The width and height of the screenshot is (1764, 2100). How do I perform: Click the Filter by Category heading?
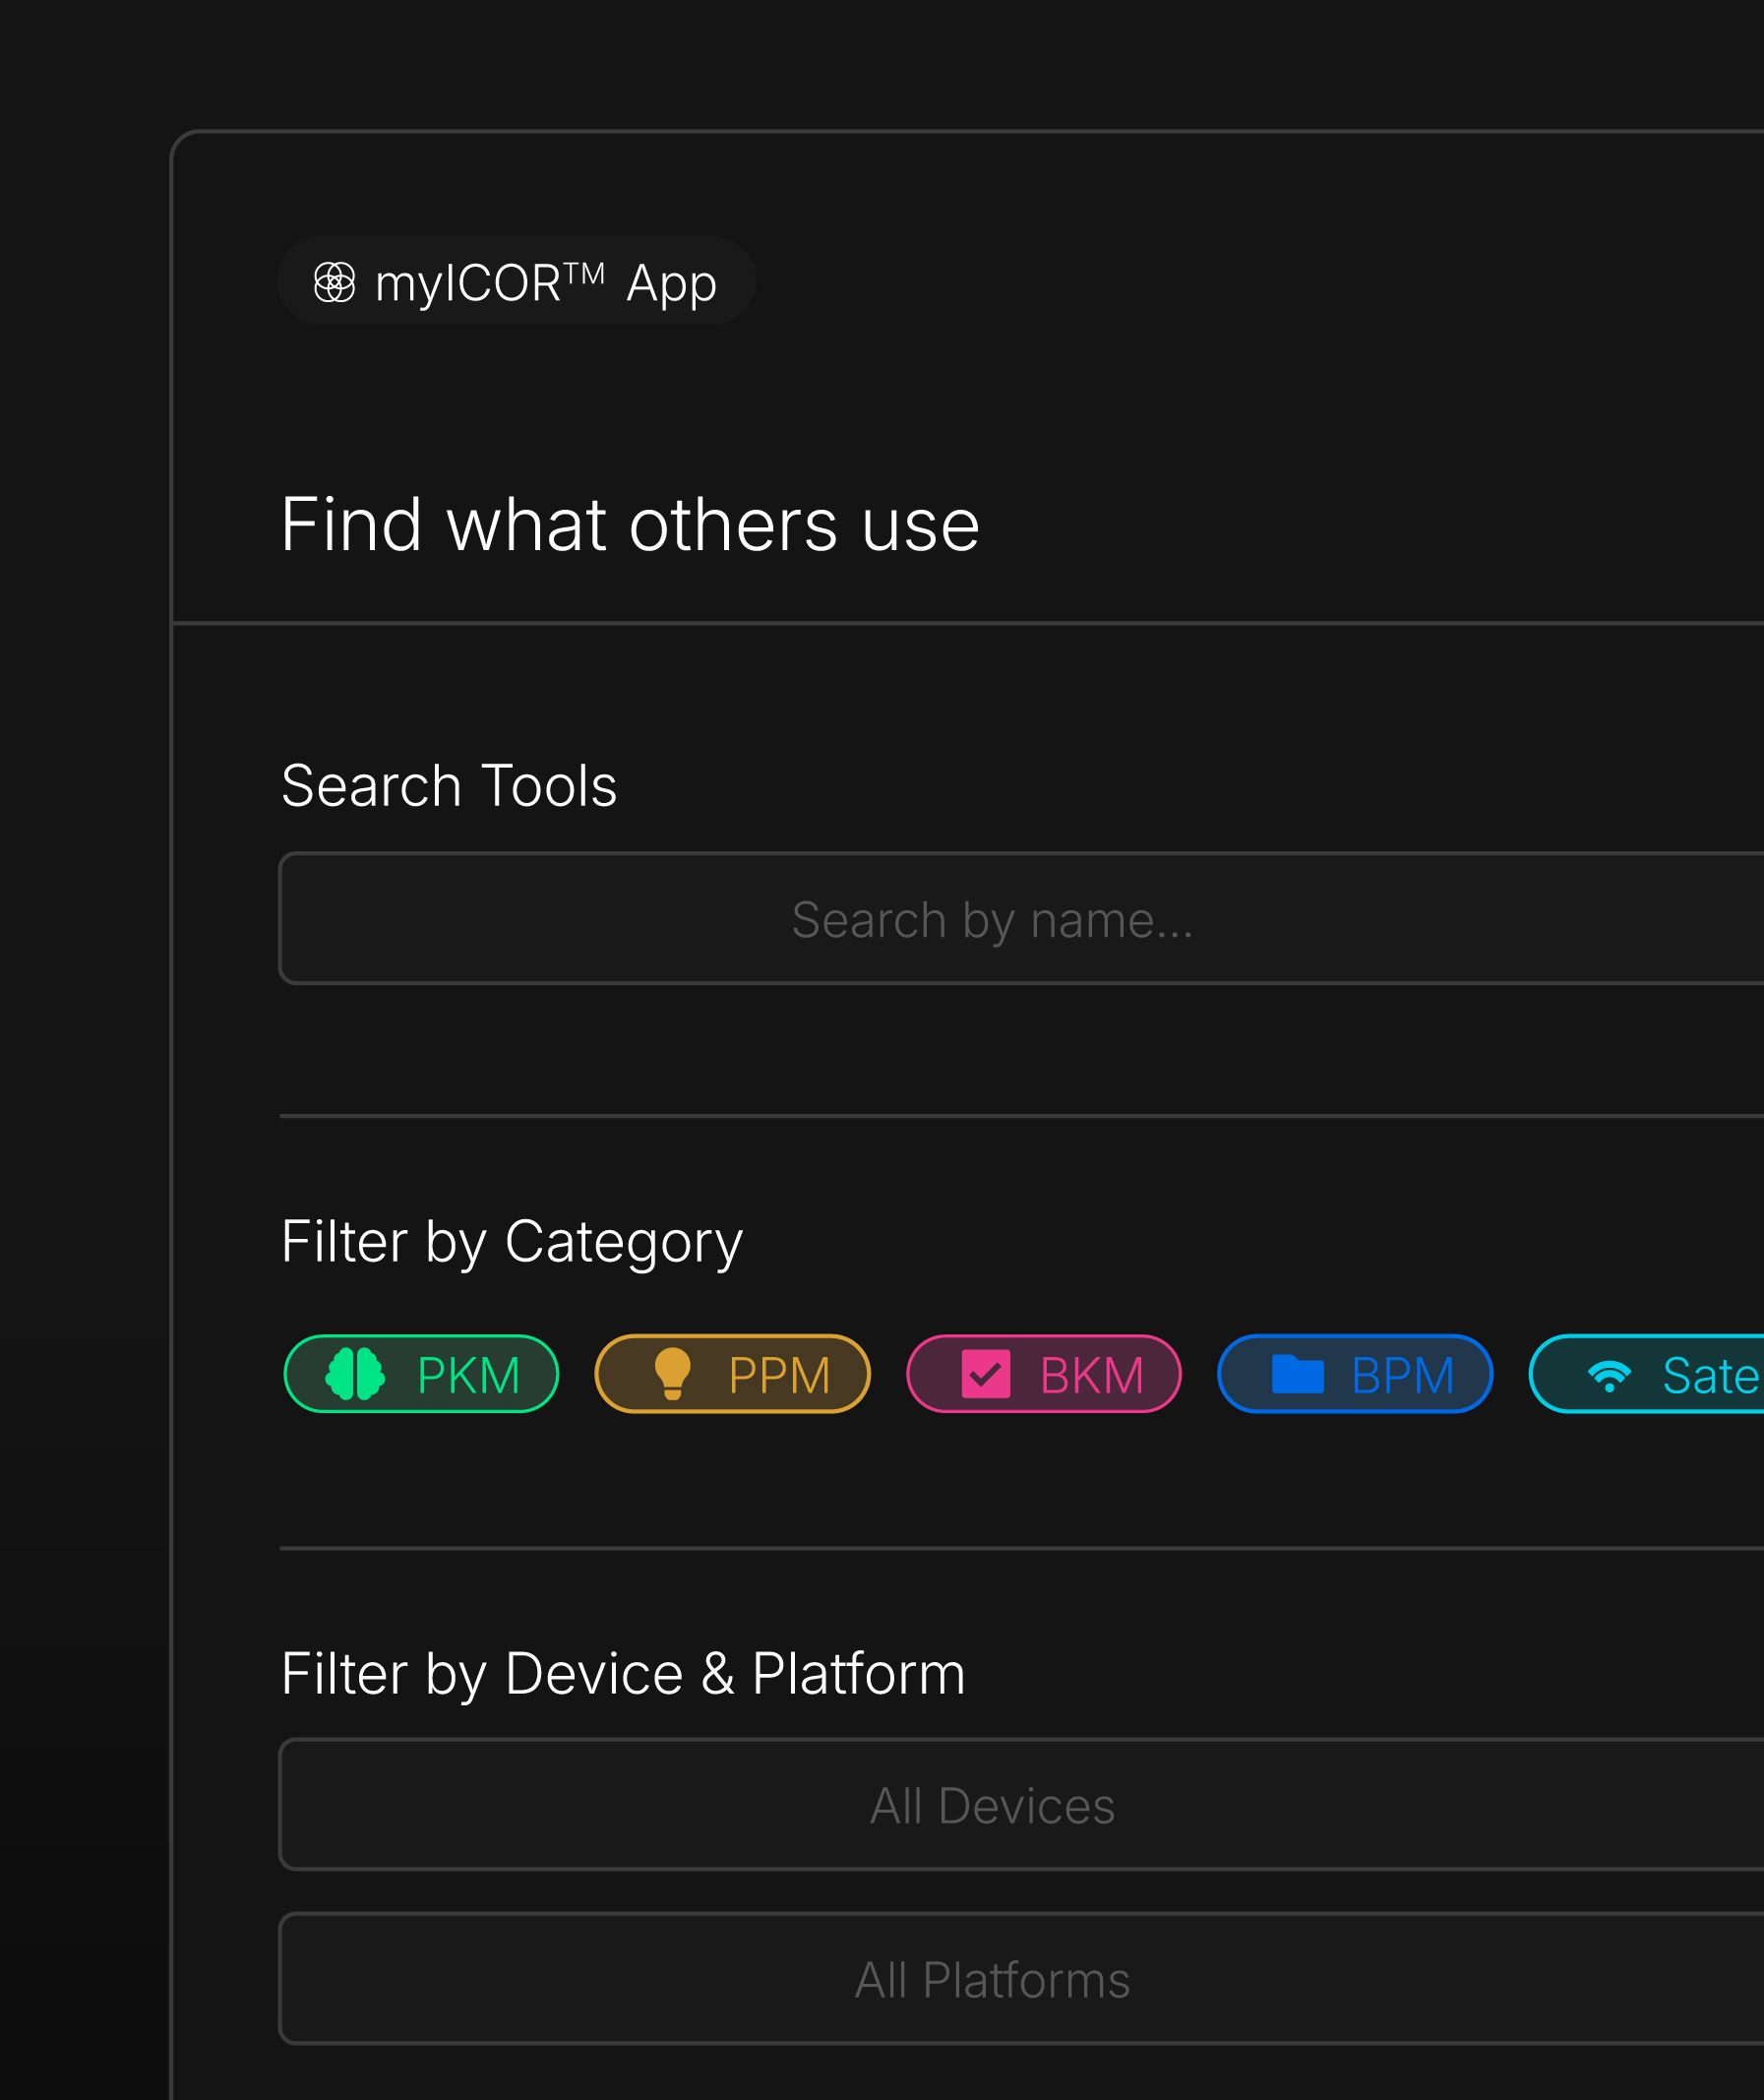512,1242
